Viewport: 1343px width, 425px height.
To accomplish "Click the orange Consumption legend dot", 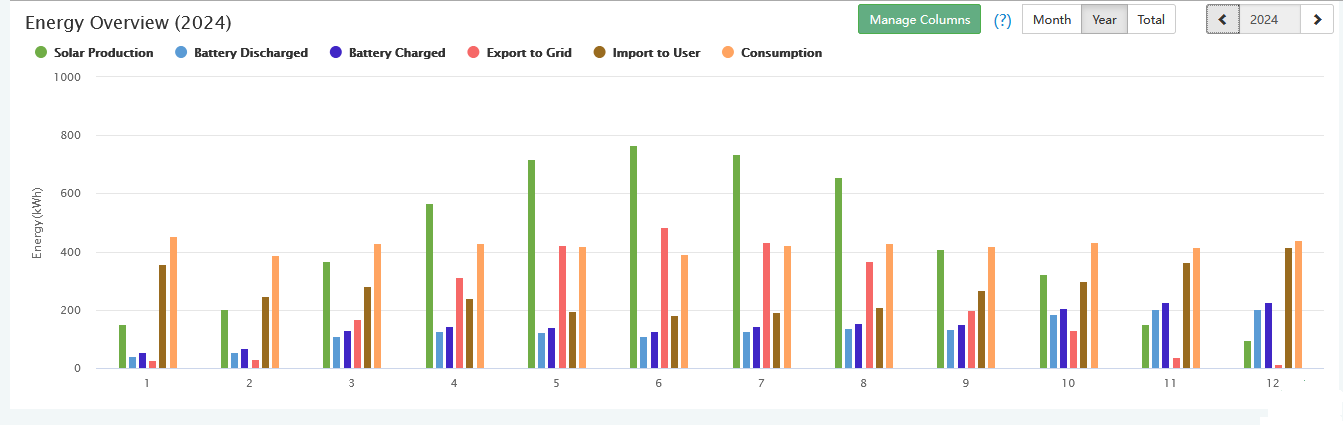I will pyautogui.click(x=727, y=53).
